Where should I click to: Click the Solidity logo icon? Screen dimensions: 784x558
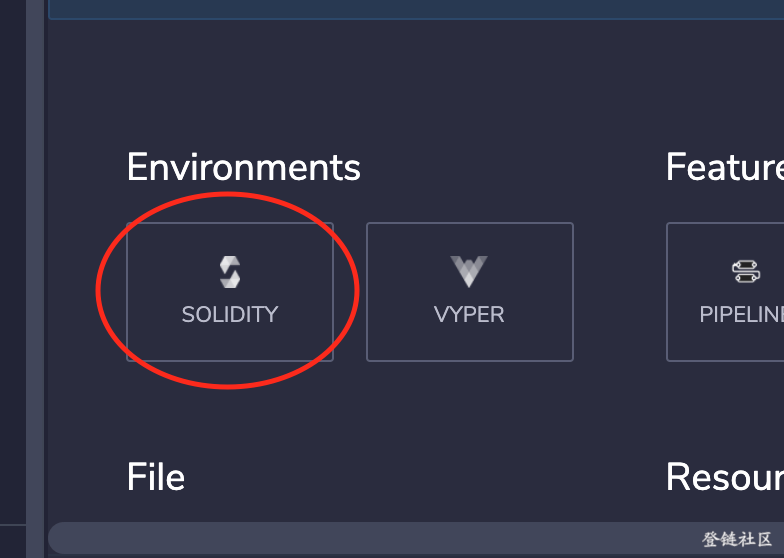230,272
